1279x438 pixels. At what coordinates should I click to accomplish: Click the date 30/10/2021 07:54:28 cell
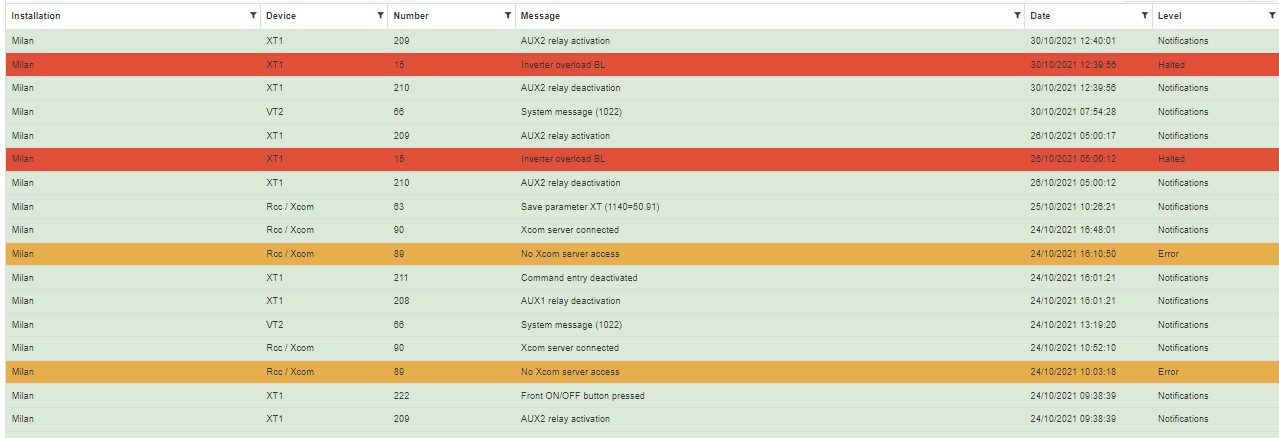pyautogui.click(x=1072, y=112)
